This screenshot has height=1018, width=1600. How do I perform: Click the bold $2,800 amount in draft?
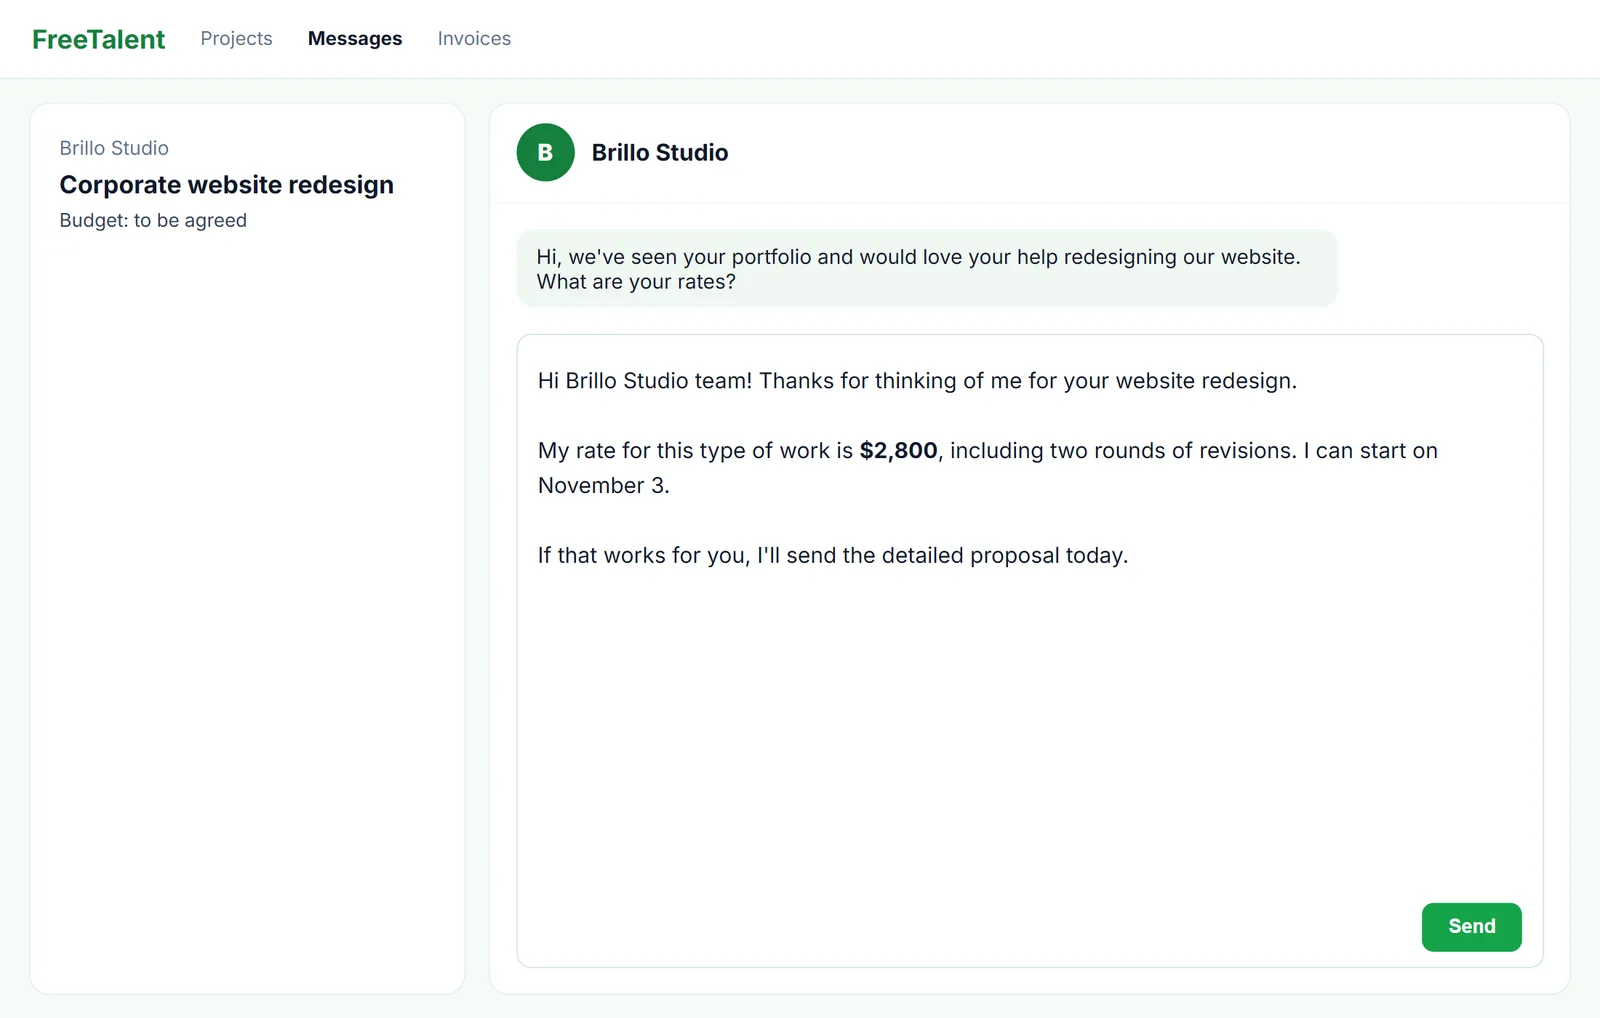(x=898, y=451)
